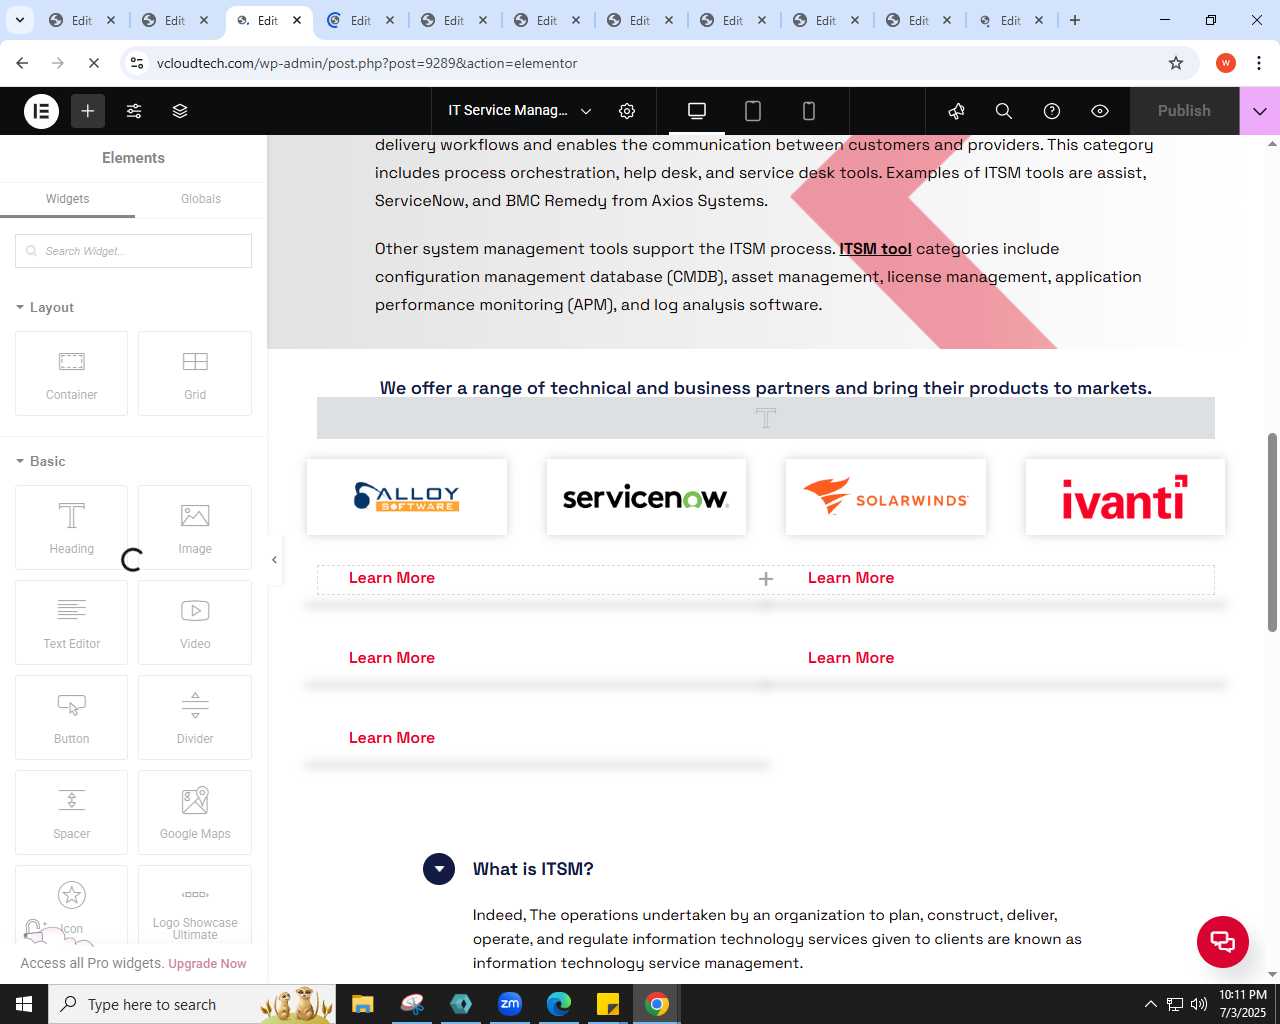Switch to the Widgets tab
This screenshot has width=1280, height=1024.
pyautogui.click(x=67, y=199)
